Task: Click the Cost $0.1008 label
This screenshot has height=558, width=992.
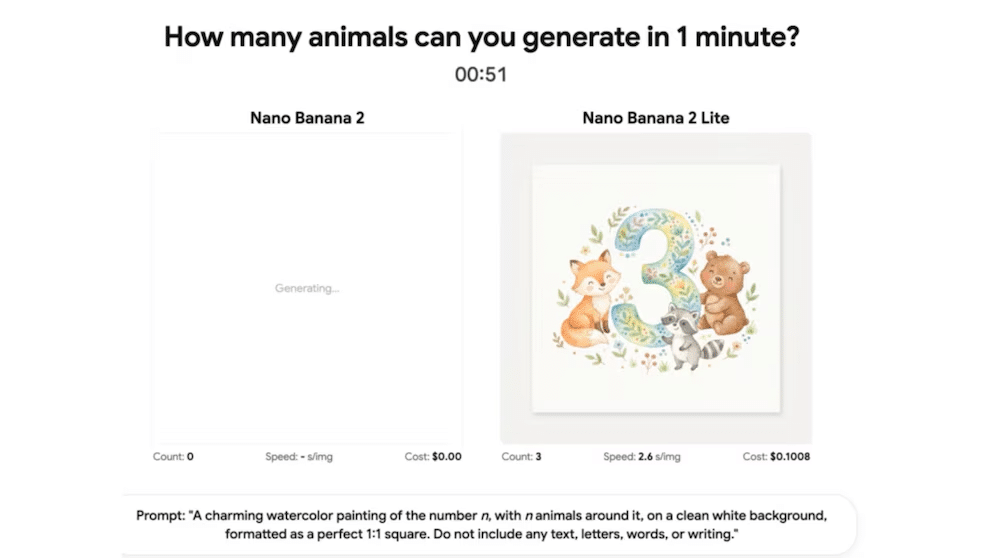Action: click(x=776, y=456)
